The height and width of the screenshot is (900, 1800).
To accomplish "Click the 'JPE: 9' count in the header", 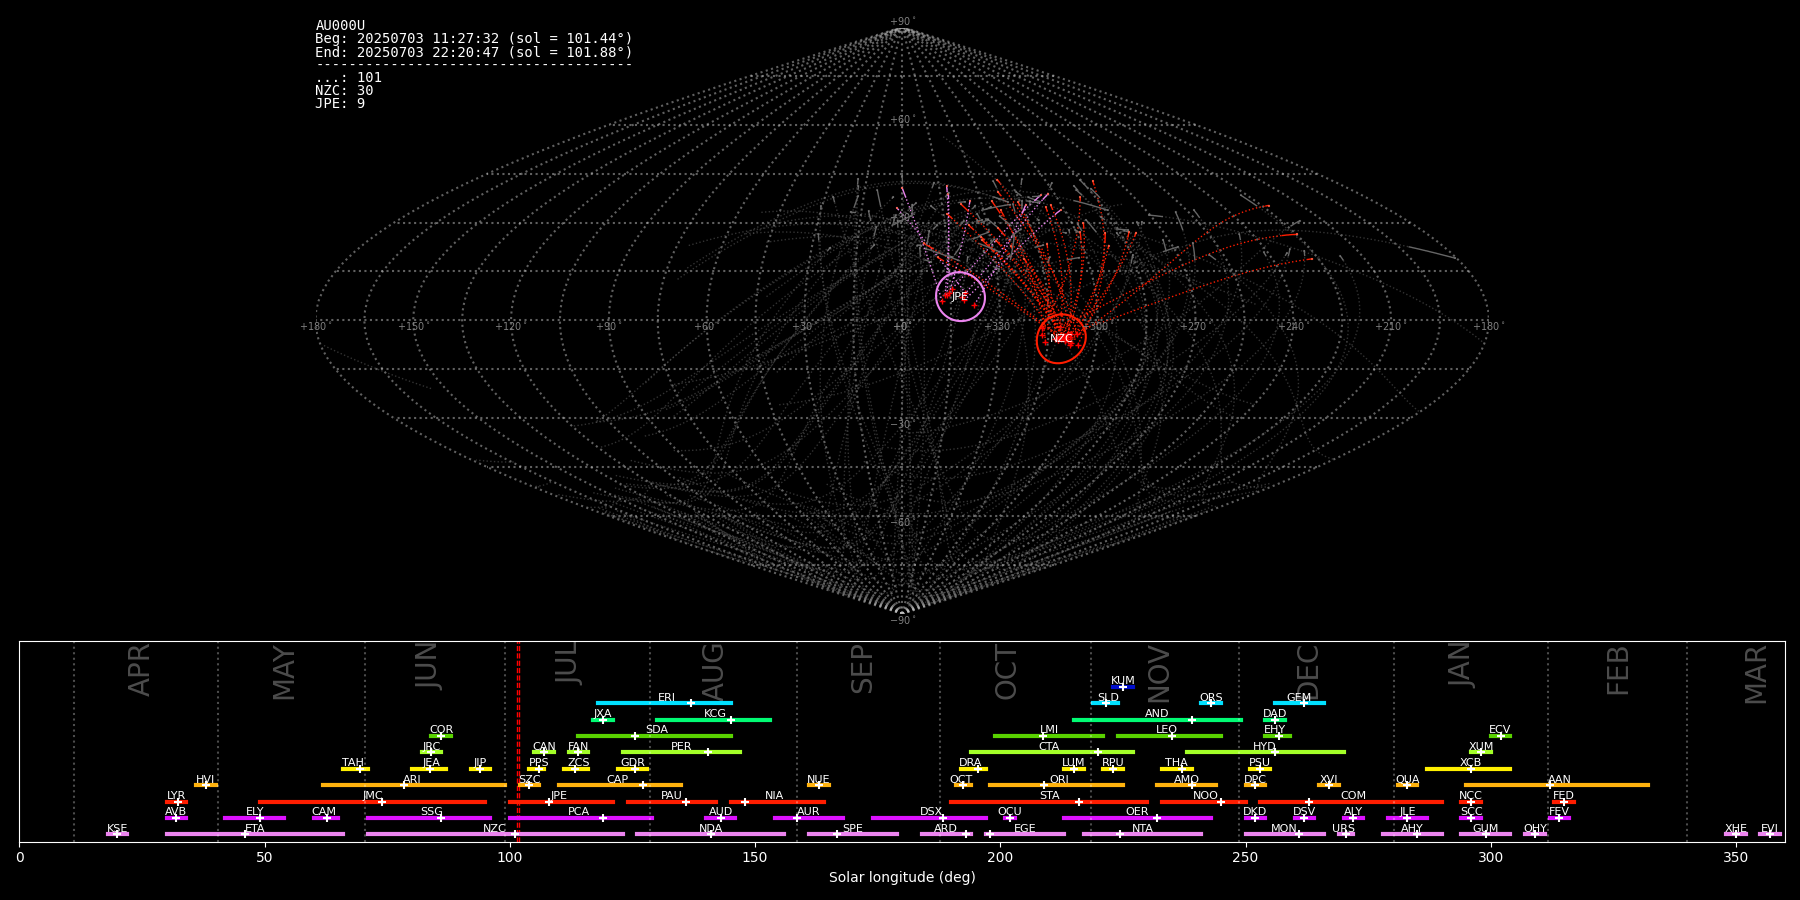I will point(340,103).
